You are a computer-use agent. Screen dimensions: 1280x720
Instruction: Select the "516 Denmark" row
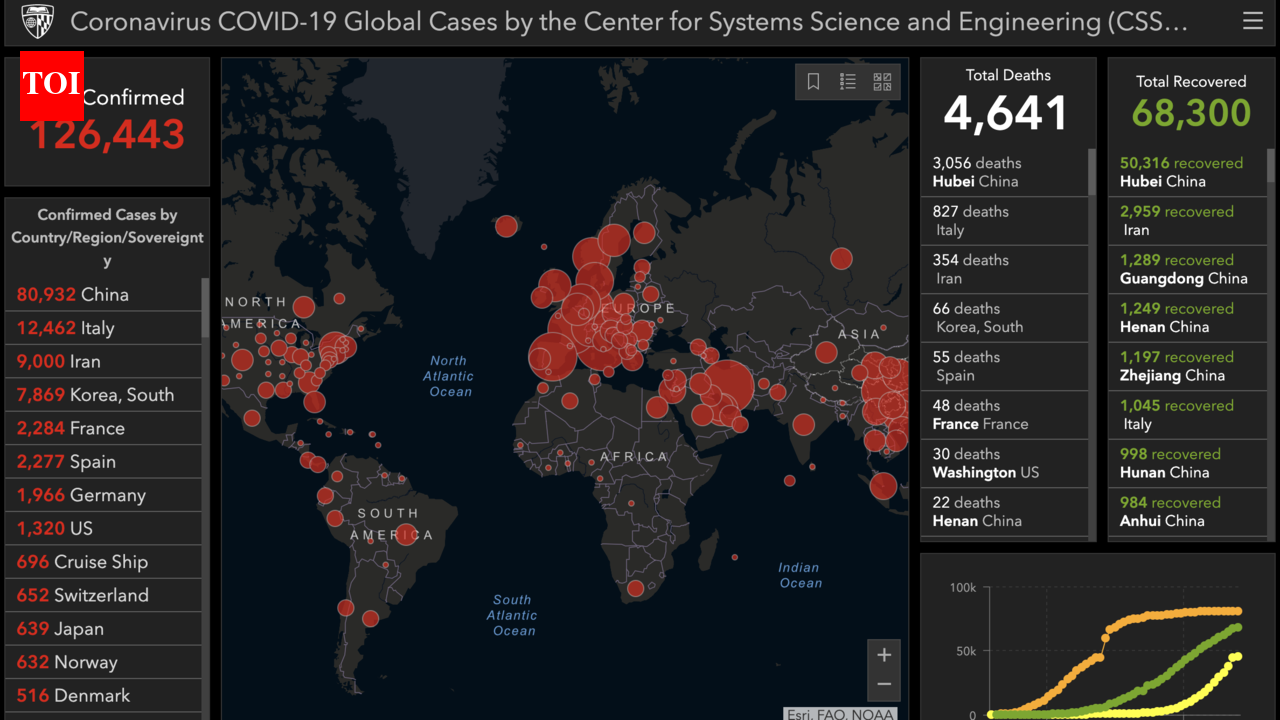pyautogui.click(x=104, y=695)
